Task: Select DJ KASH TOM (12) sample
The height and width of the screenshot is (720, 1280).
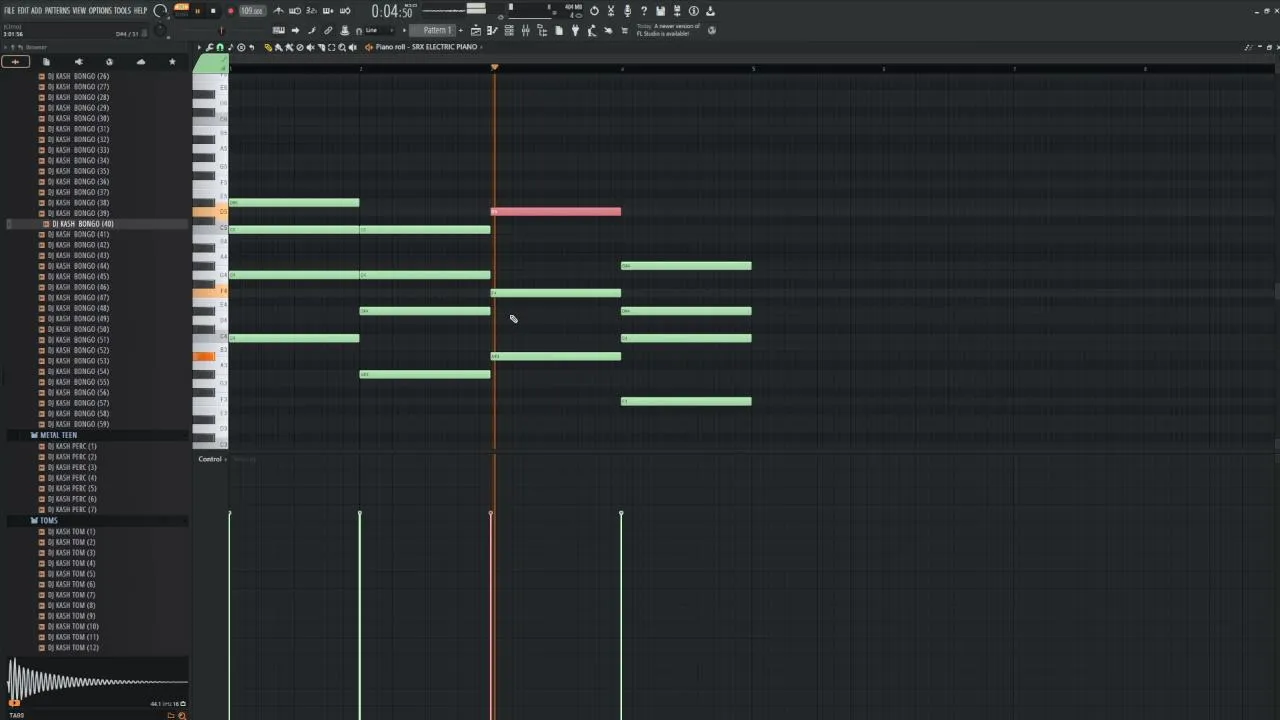Action: click(x=73, y=648)
